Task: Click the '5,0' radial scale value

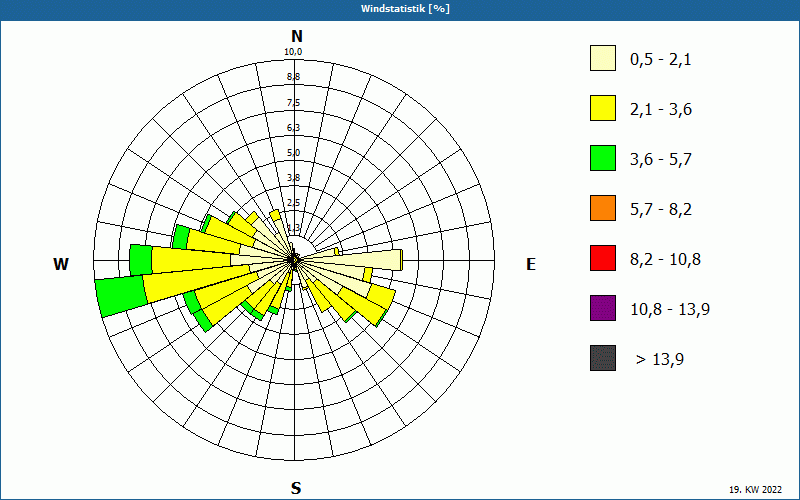Action: [293, 153]
